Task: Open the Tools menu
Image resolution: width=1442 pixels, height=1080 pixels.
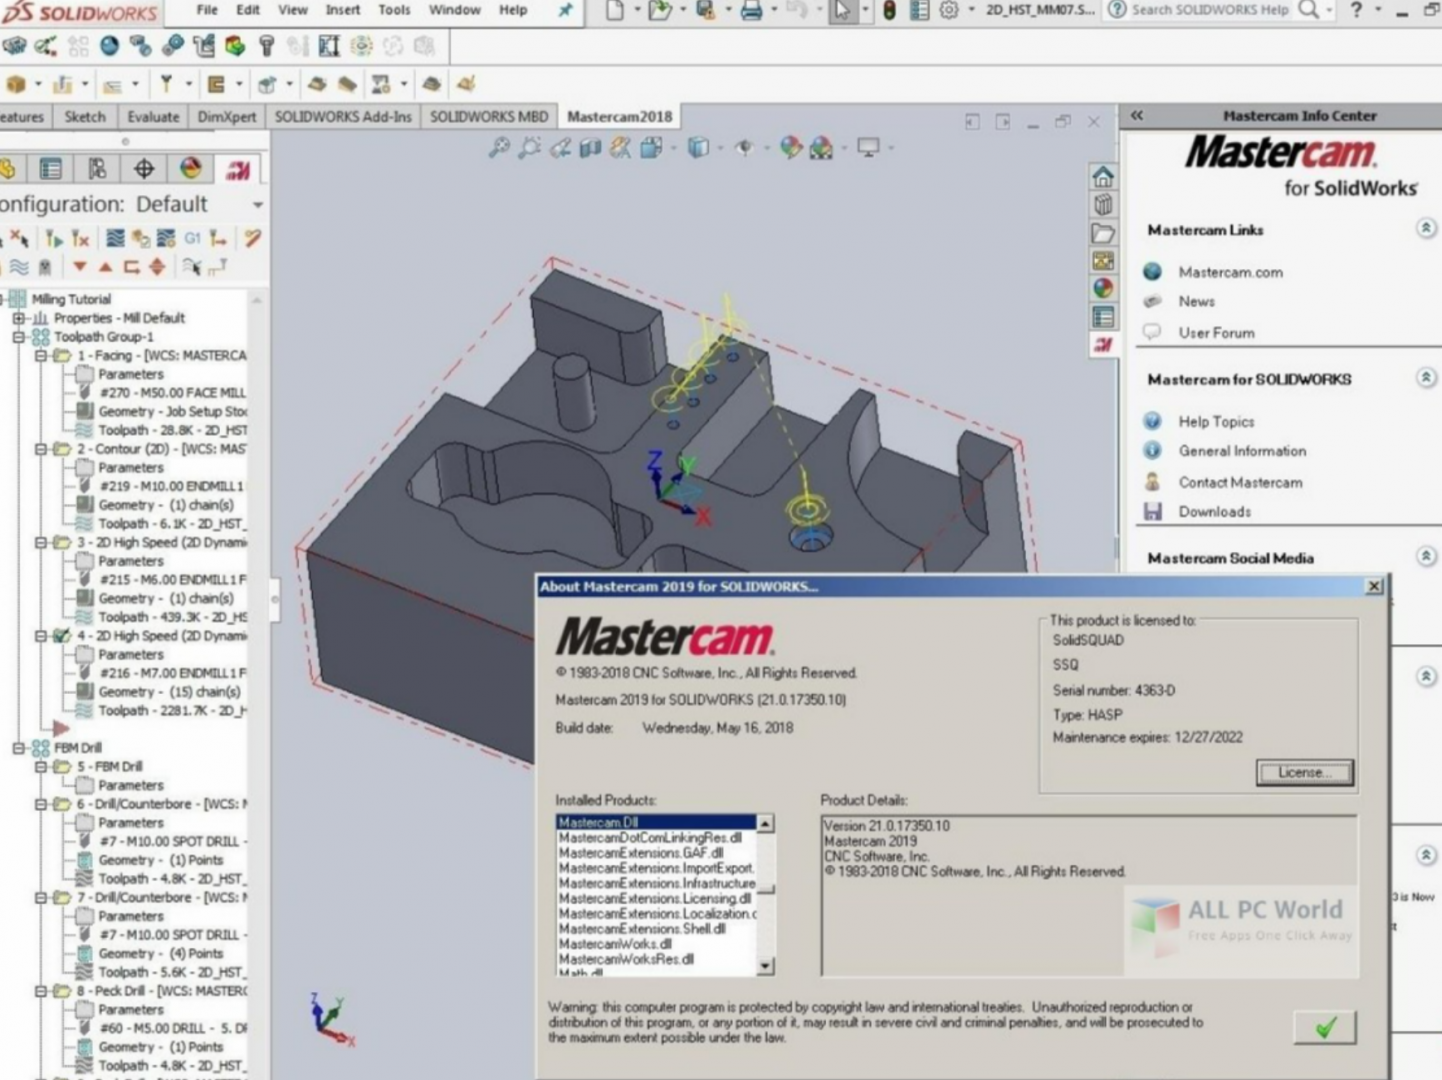Action: pos(394,10)
